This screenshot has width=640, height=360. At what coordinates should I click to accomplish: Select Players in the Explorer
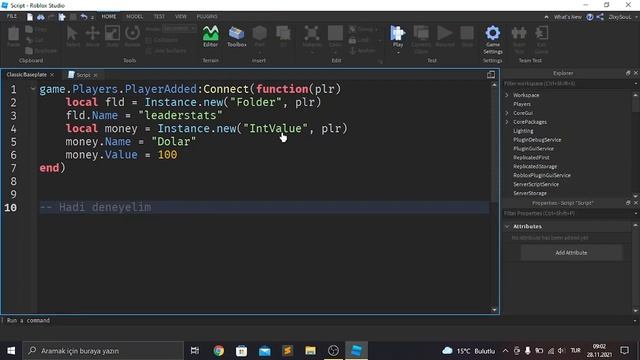tap(522, 104)
